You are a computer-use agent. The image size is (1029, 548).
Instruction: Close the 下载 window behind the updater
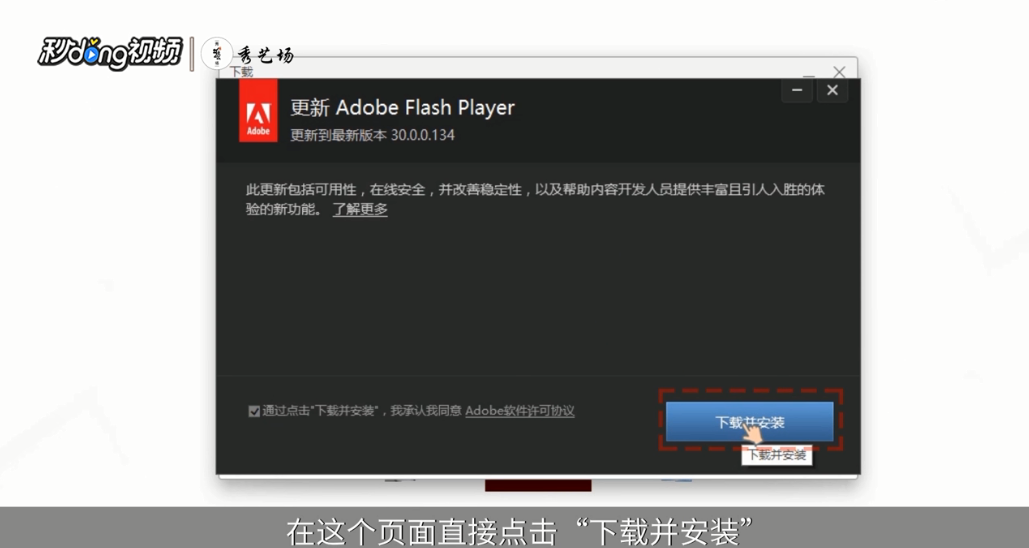pos(839,71)
